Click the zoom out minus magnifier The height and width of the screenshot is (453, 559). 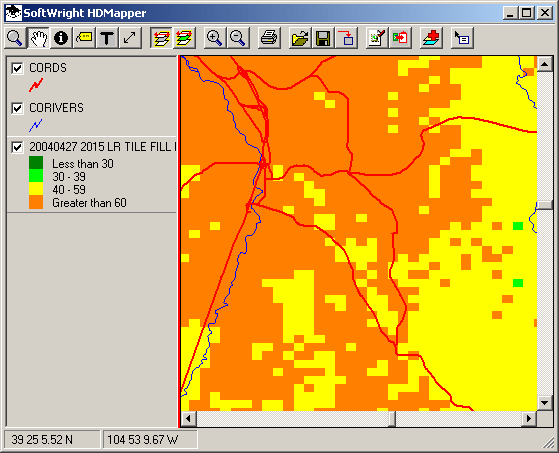tap(237, 38)
